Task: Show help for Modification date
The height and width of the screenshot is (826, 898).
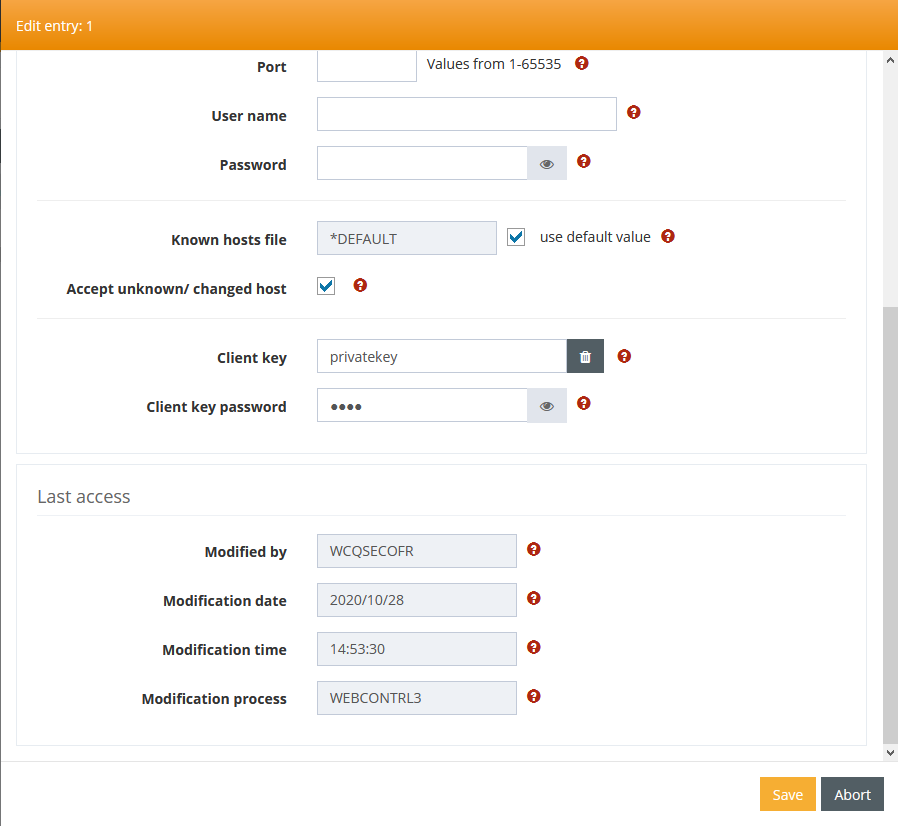Action: click(533, 598)
